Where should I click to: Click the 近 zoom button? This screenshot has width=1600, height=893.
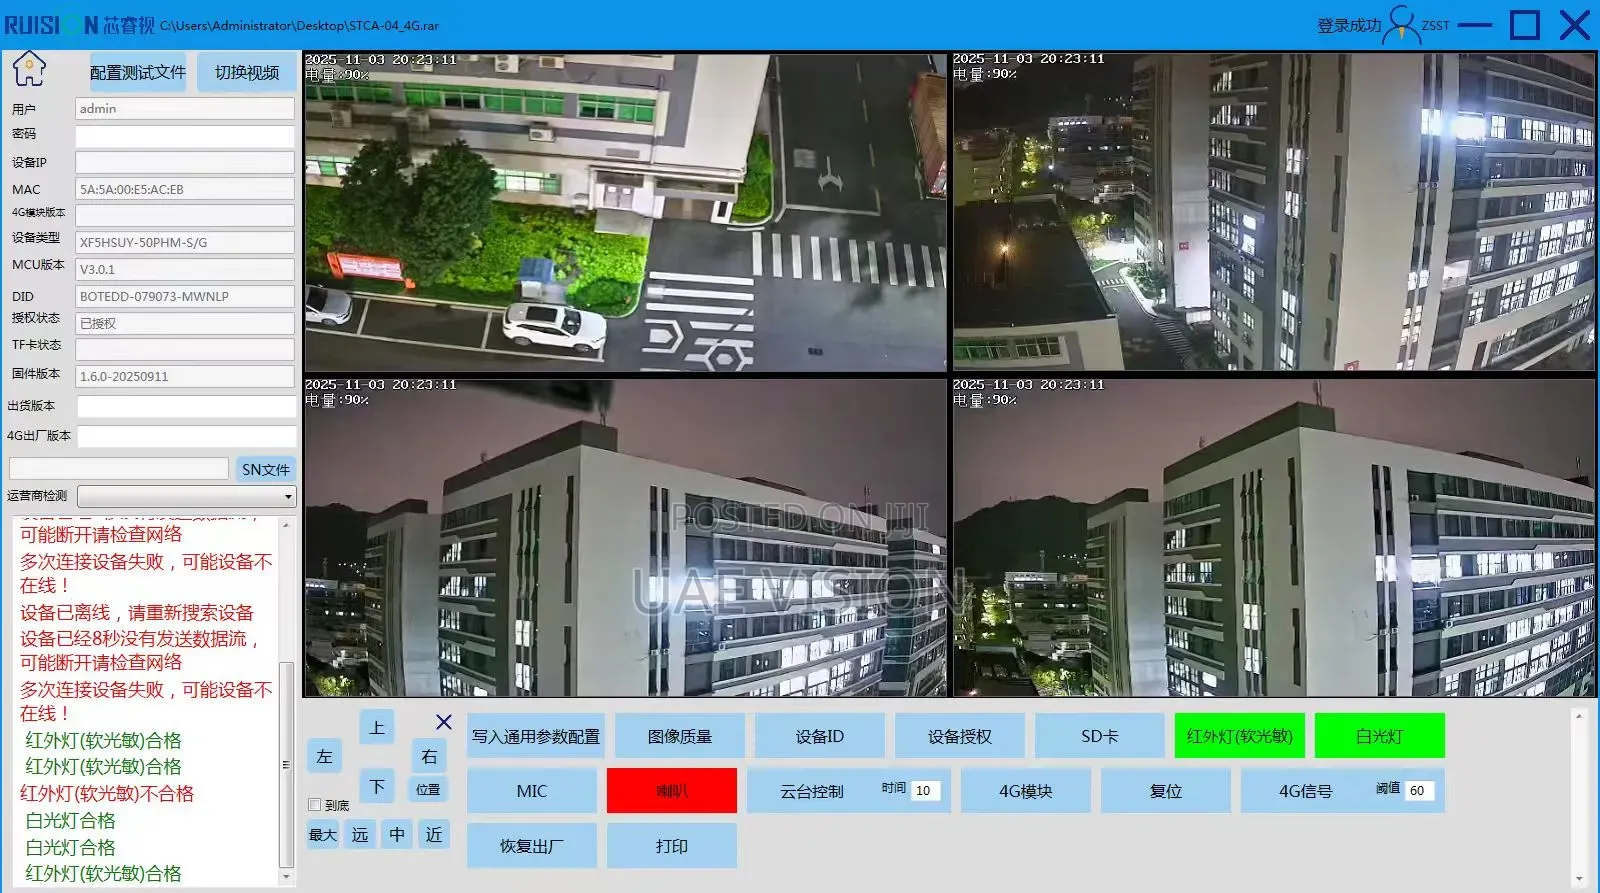point(434,835)
